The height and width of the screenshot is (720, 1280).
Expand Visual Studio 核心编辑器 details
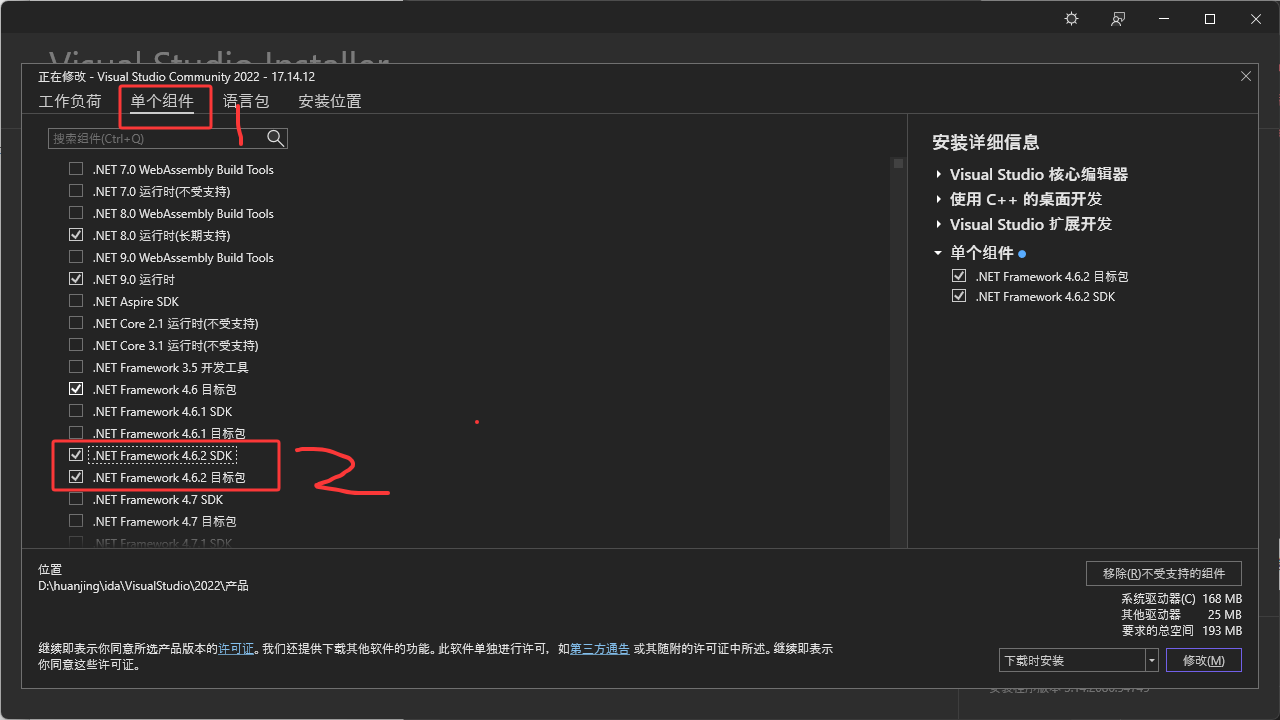939,174
